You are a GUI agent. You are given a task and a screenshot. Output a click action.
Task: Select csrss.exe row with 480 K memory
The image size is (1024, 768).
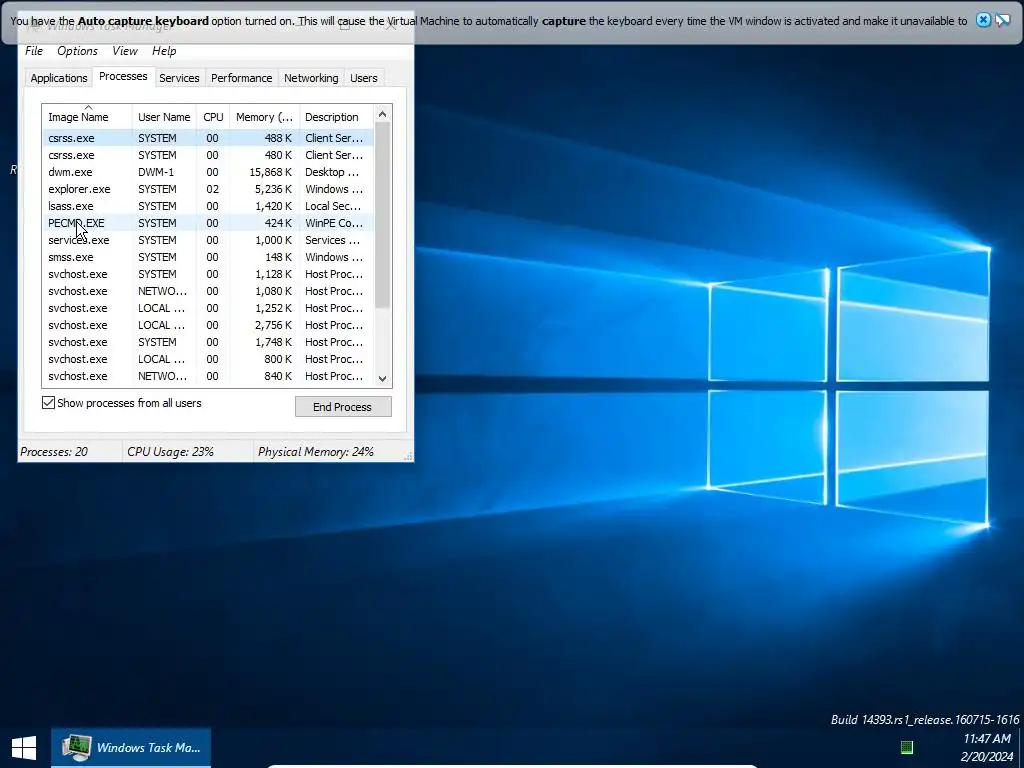(208, 155)
